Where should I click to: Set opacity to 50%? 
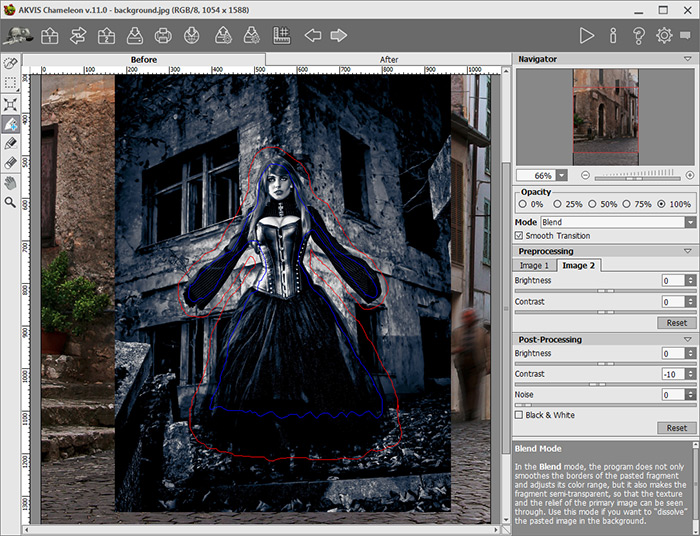coord(592,204)
